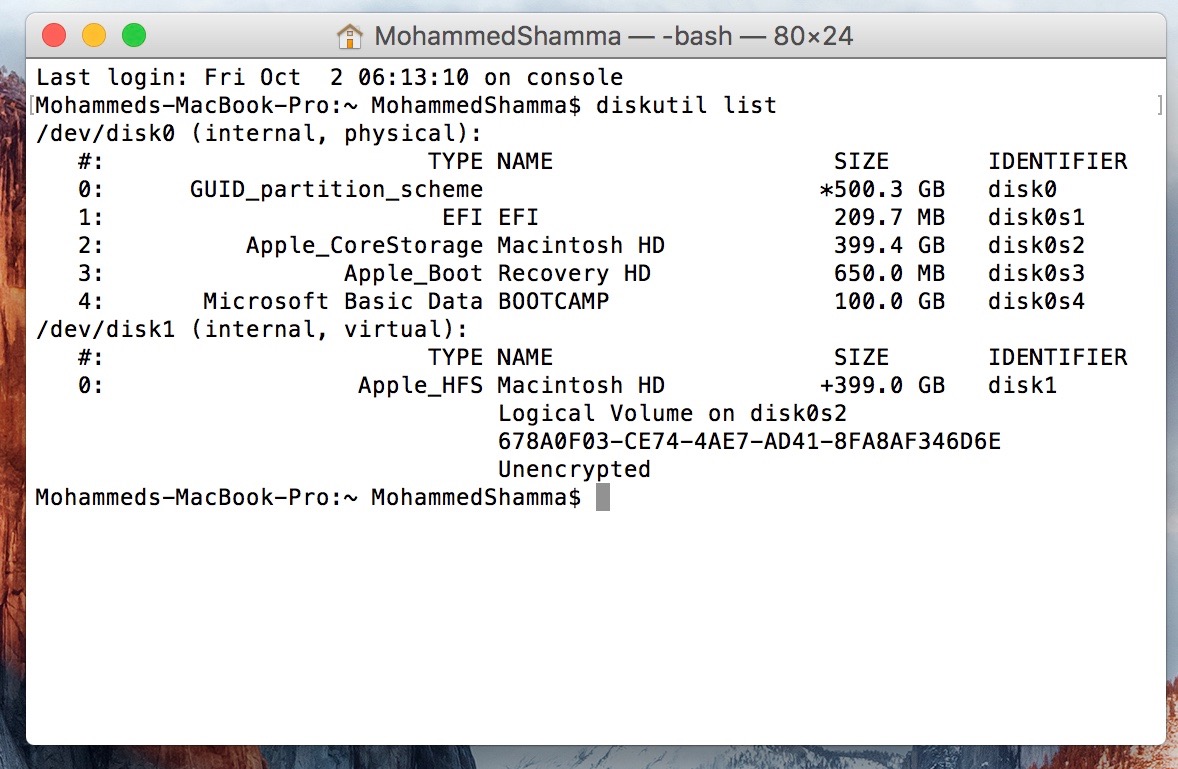Click the '650.0 MB' size value
This screenshot has width=1178, height=769.
889,273
